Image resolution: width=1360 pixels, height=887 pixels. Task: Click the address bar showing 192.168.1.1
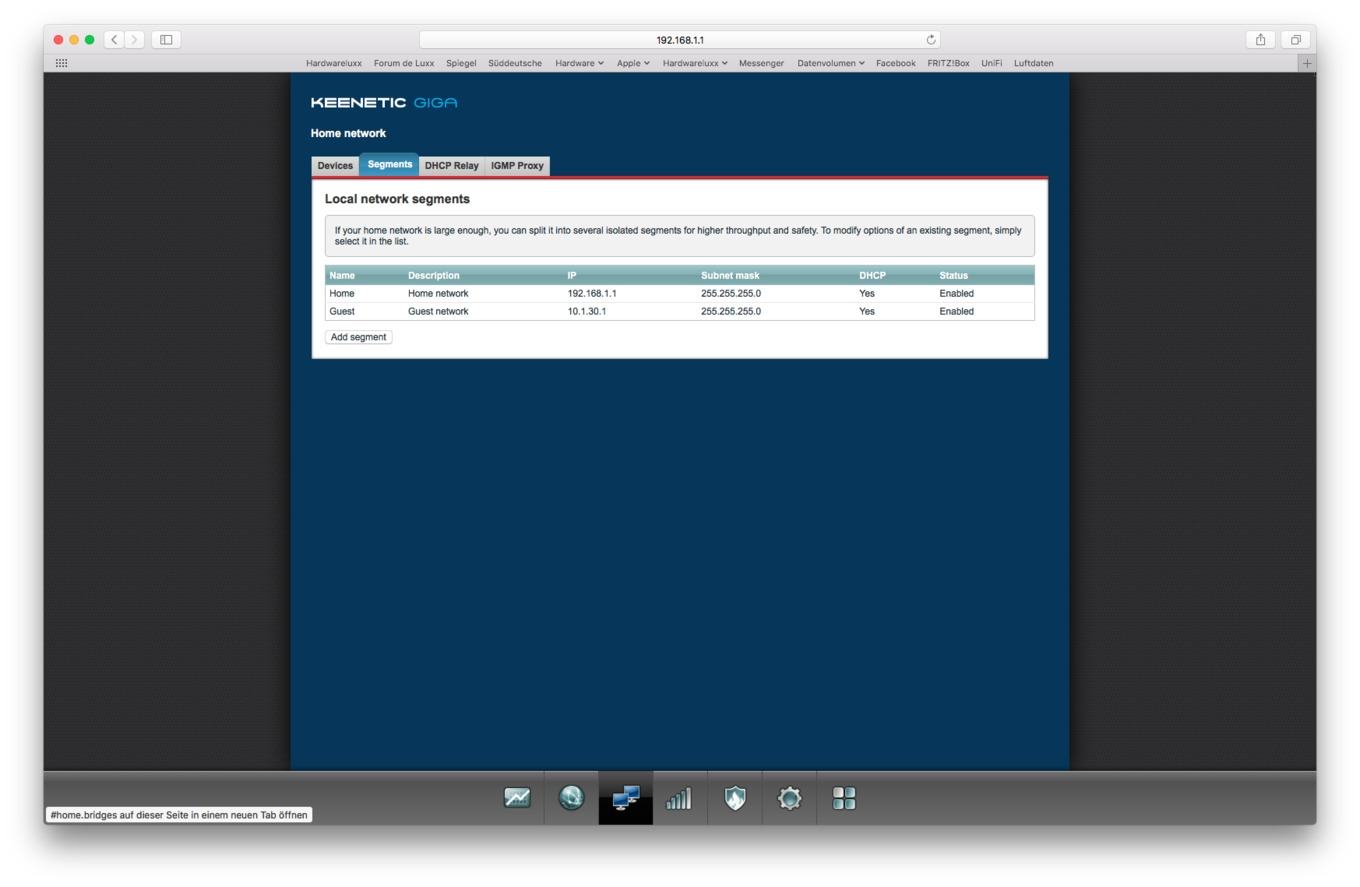pos(680,40)
